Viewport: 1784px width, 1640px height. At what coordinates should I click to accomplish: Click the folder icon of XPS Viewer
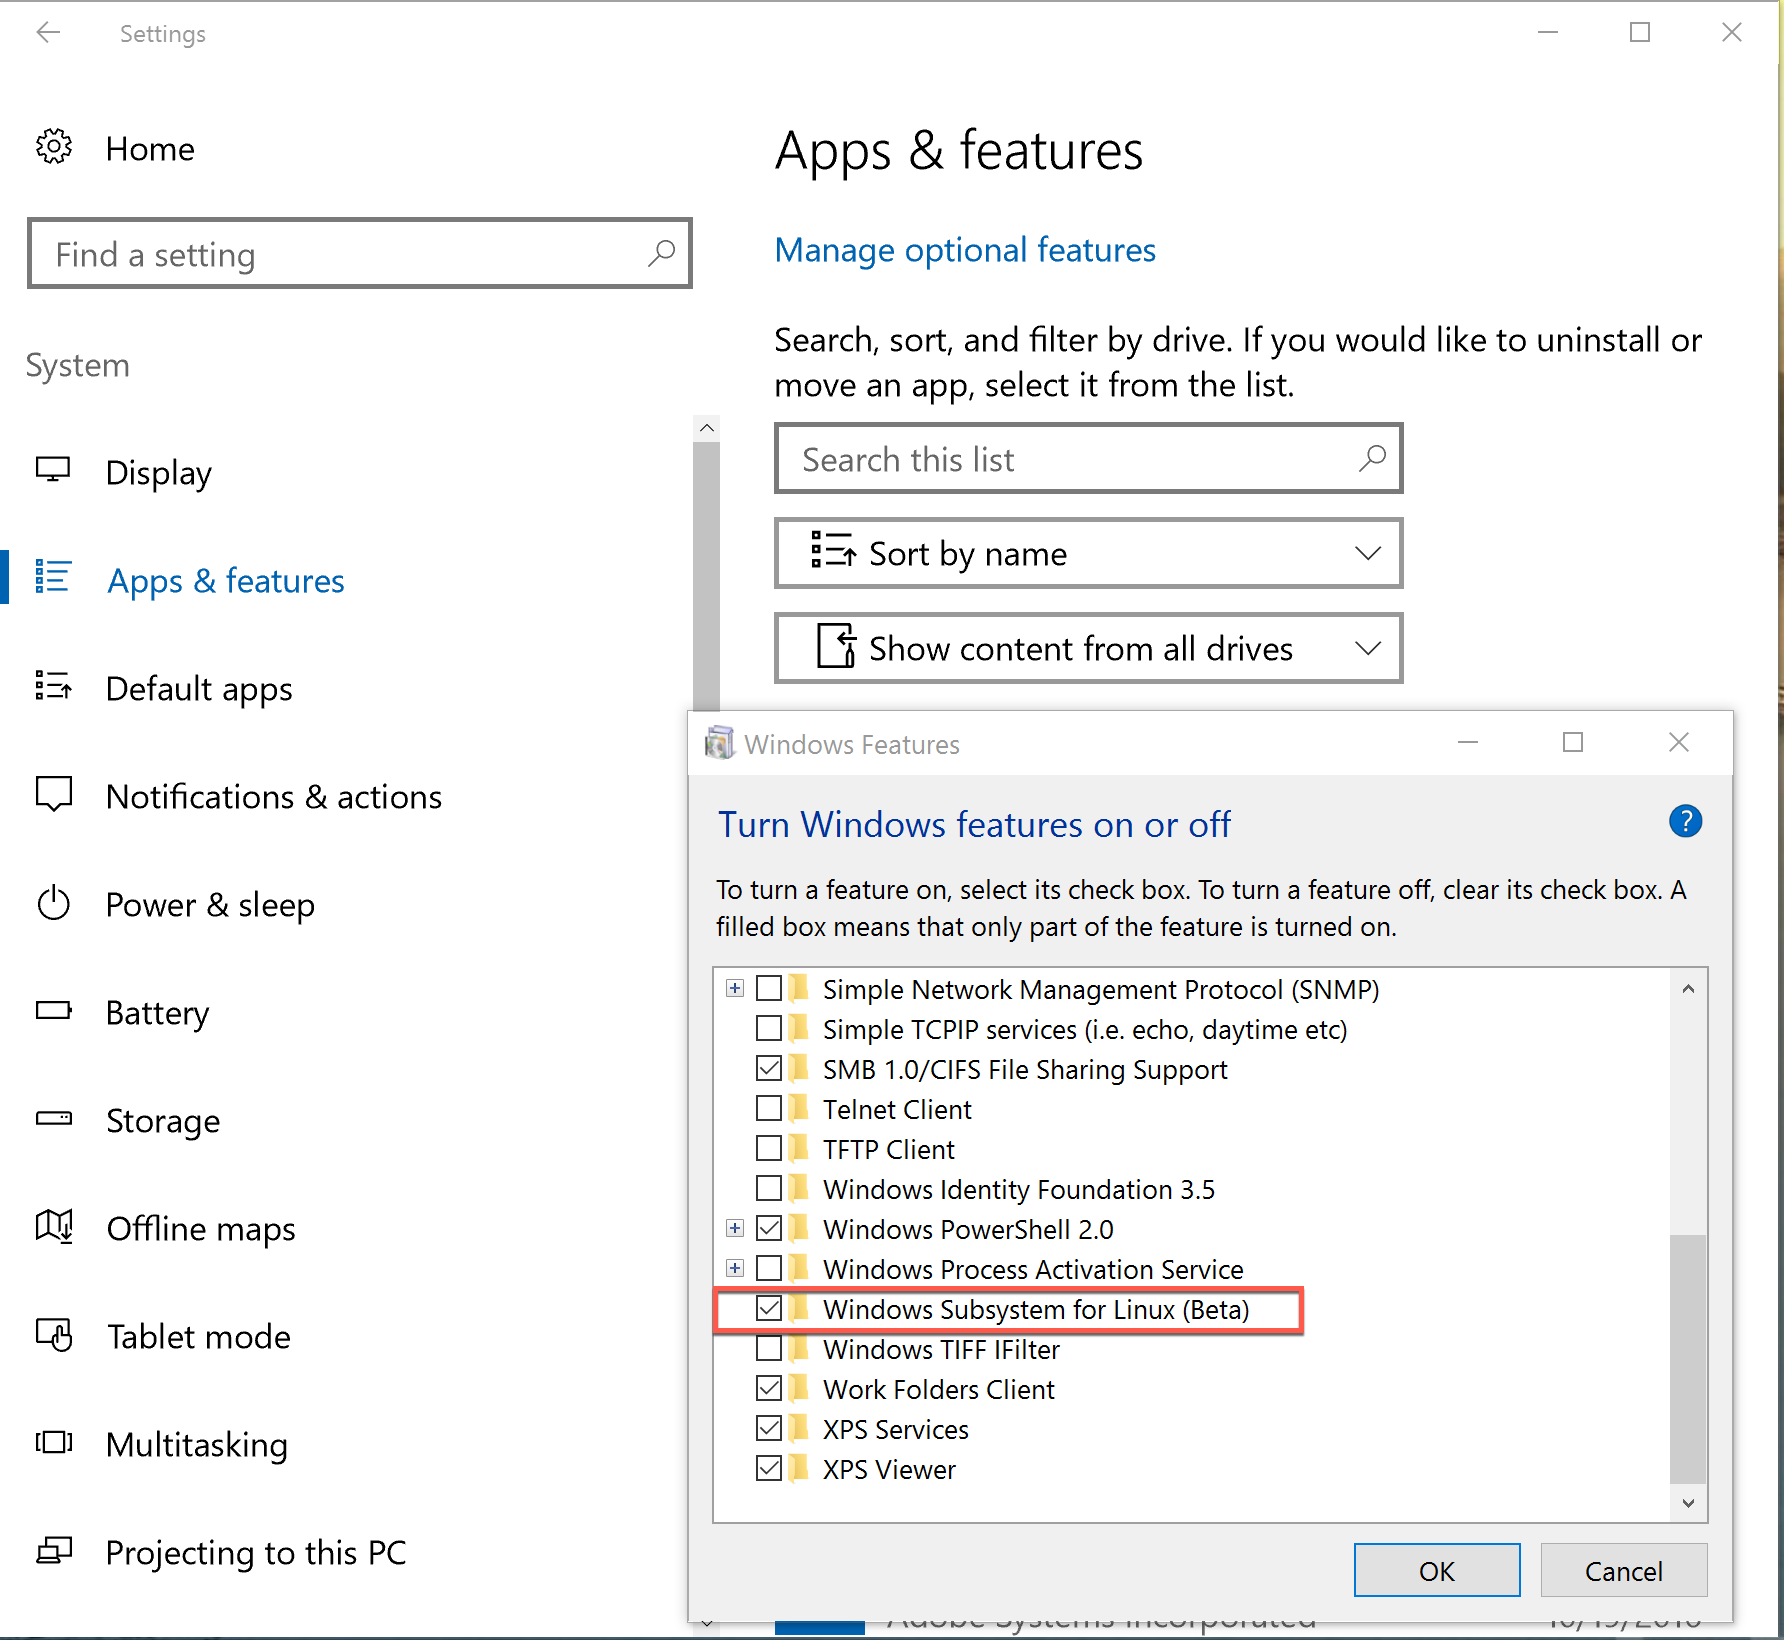pyautogui.click(x=798, y=1468)
